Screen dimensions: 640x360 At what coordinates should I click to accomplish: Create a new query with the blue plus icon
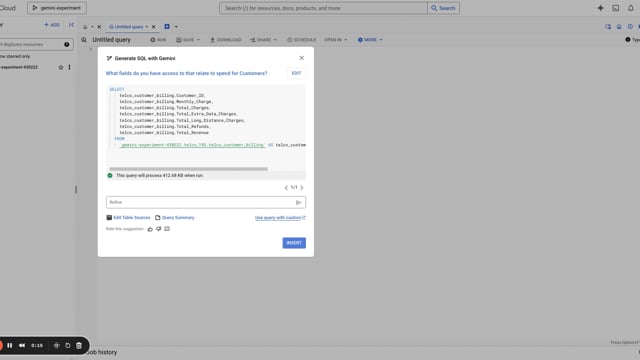tap(167, 27)
